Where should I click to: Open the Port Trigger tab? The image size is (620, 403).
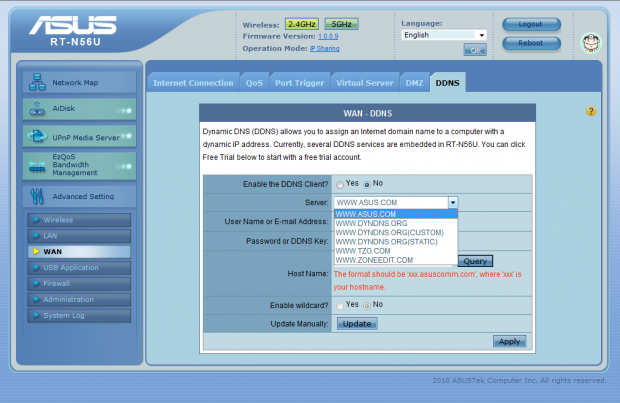pos(299,83)
